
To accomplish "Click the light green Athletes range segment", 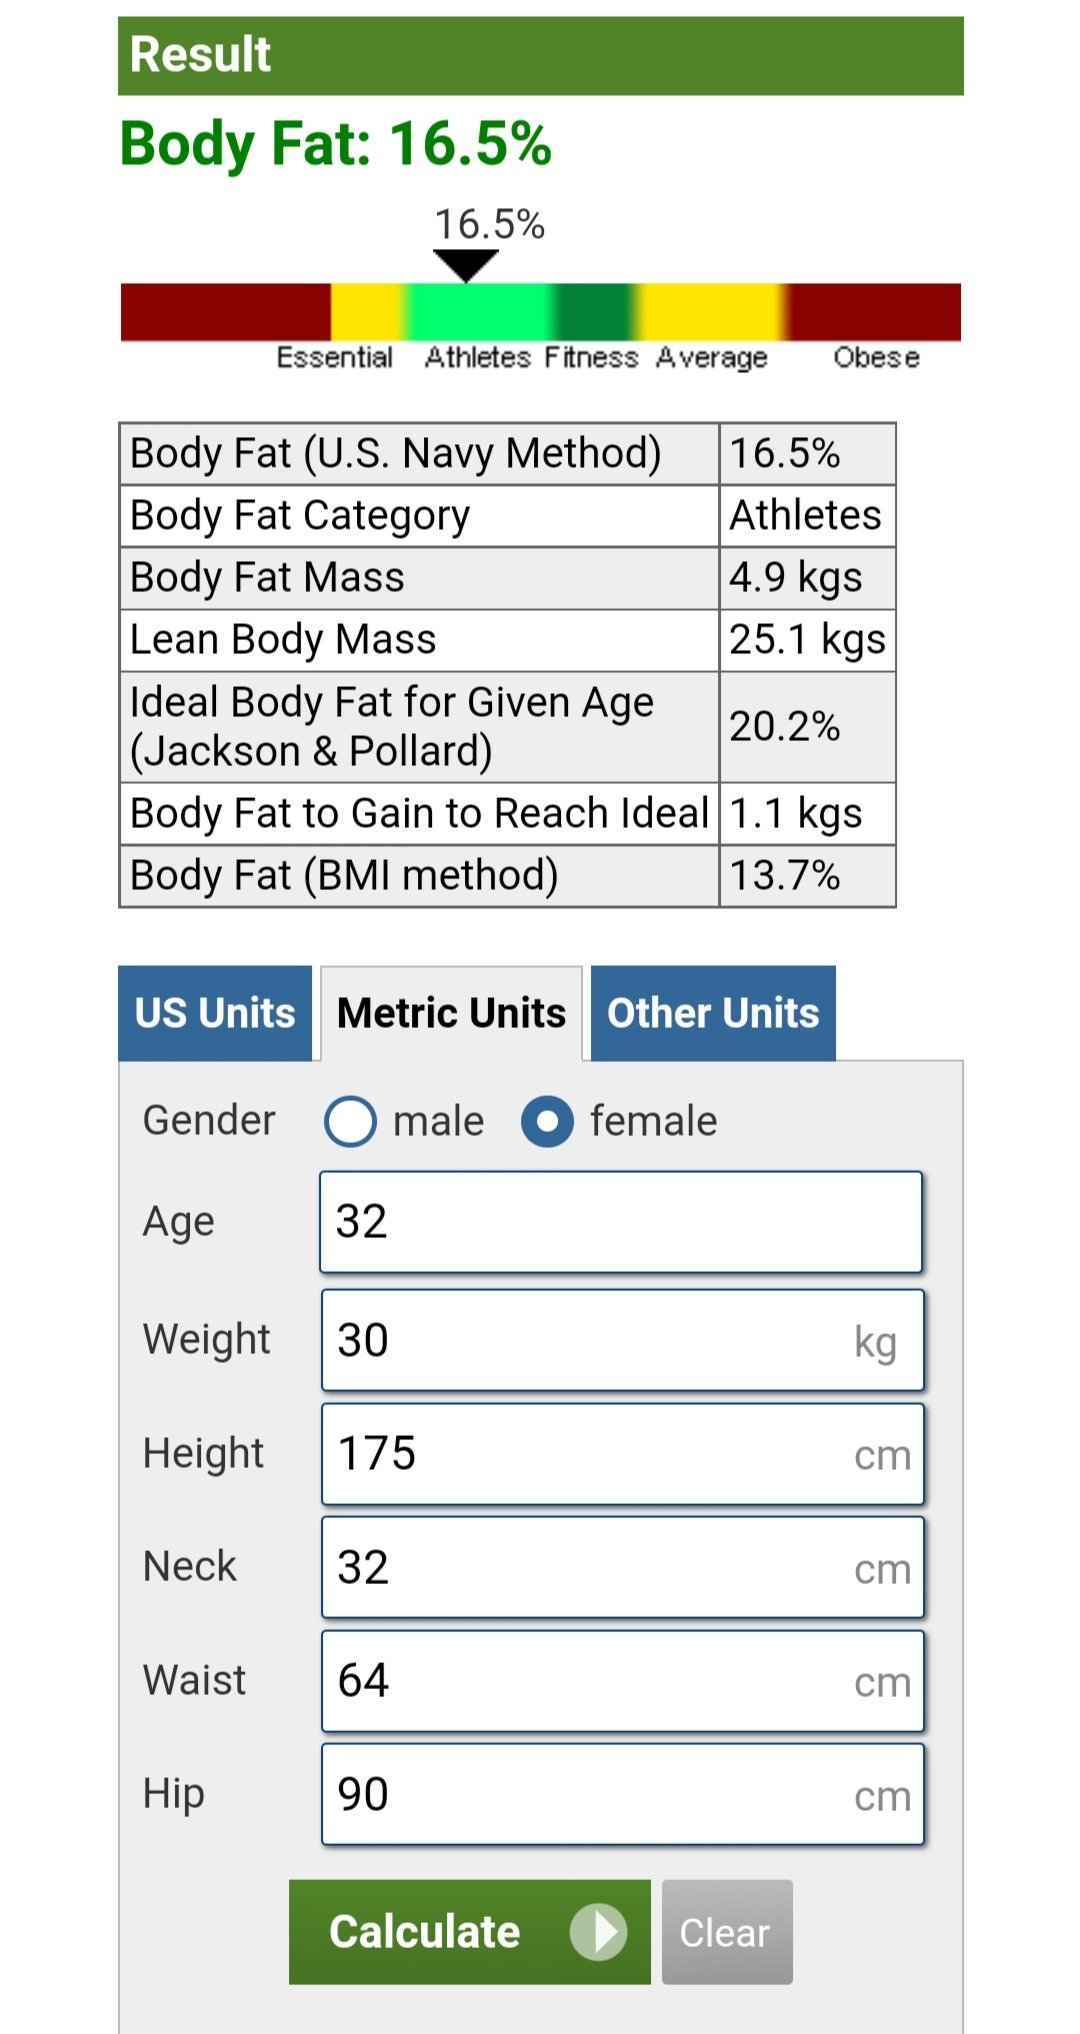I will [x=478, y=312].
